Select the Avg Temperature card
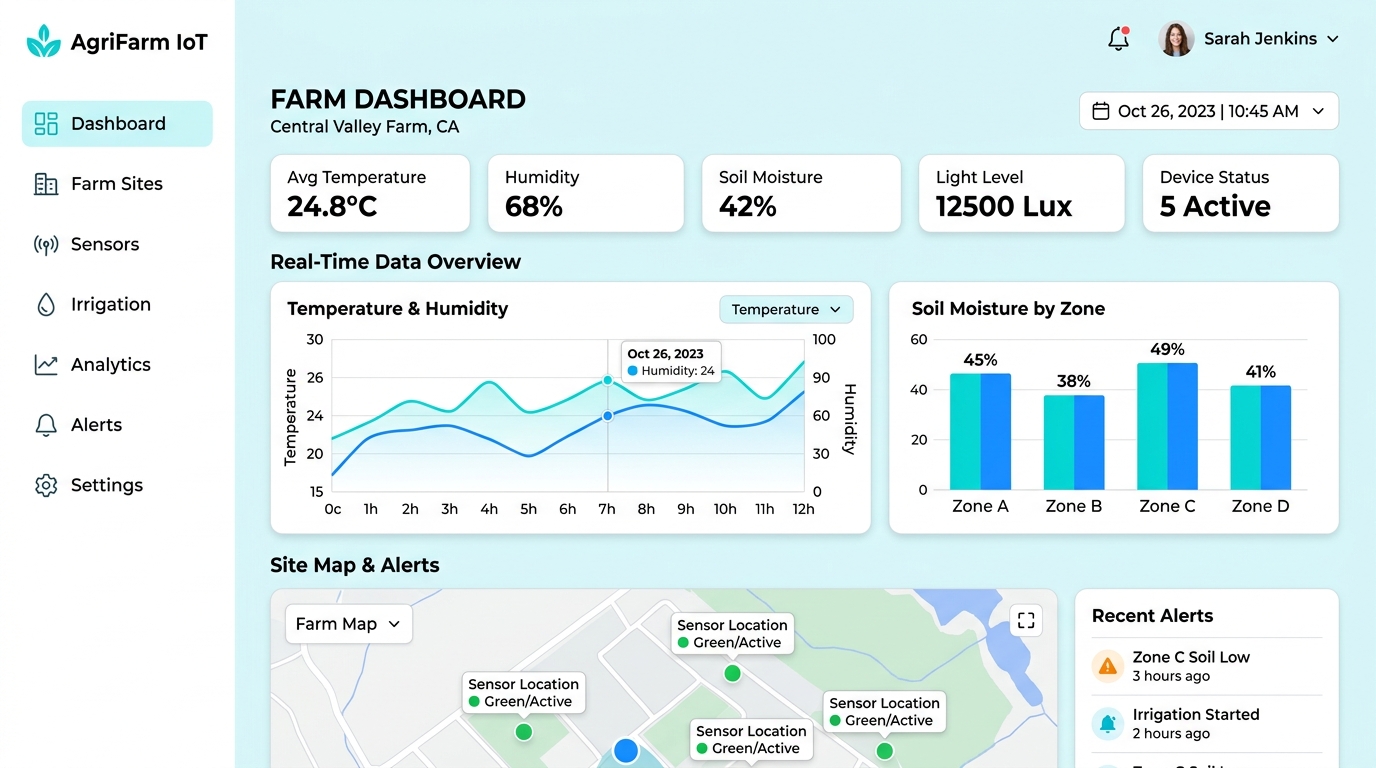Image resolution: width=1376 pixels, height=768 pixels. coord(370,193)
